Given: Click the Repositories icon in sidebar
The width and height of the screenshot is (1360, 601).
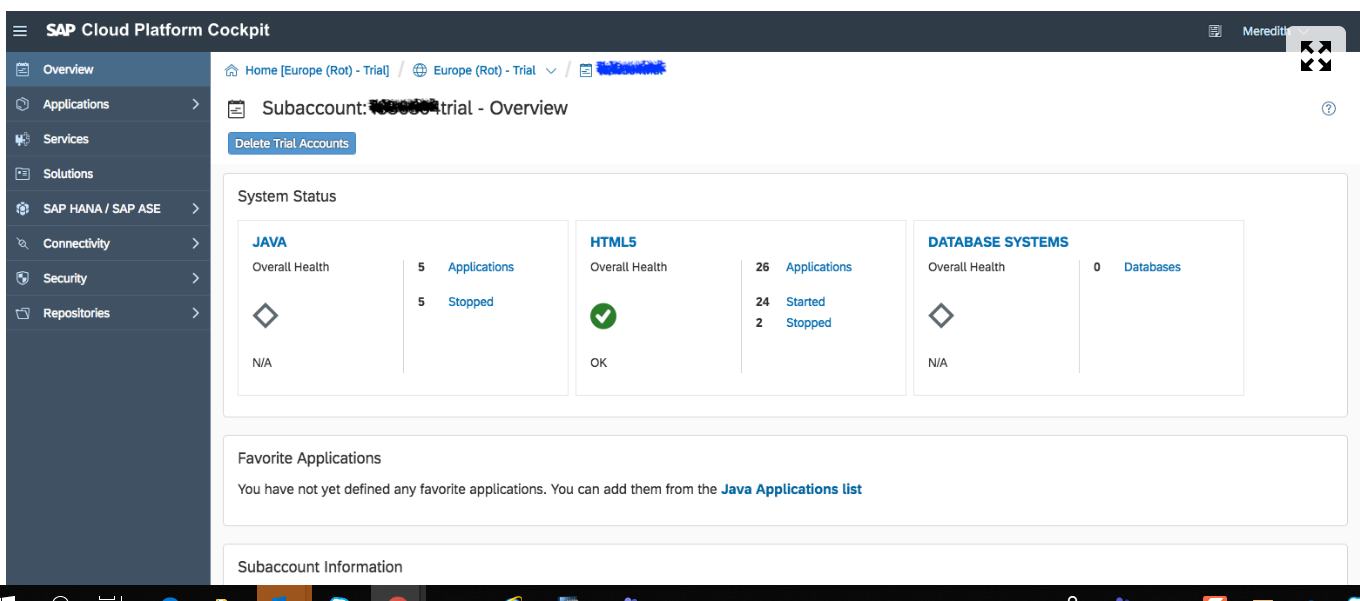Looking at the screenshot, I should pyautogui.click(x=23, y=313).
